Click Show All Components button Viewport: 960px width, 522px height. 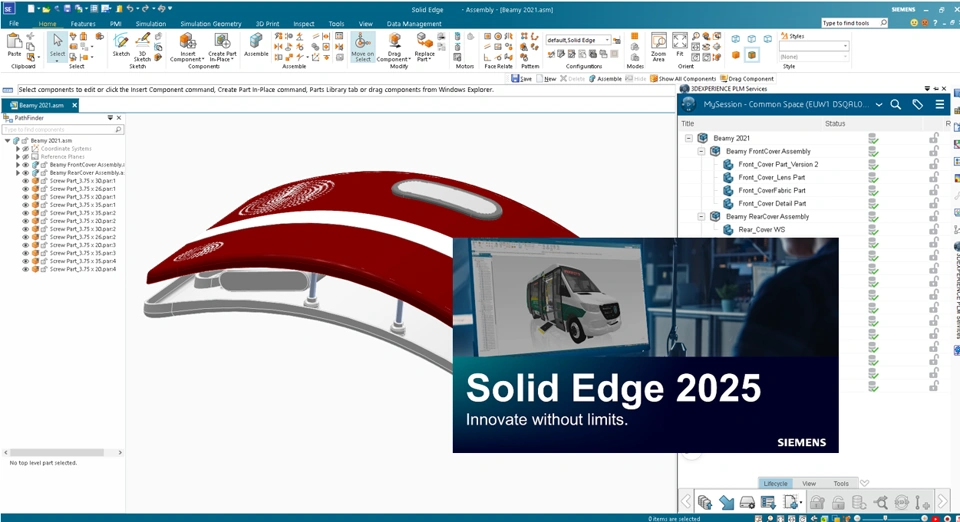click(683, 79)
